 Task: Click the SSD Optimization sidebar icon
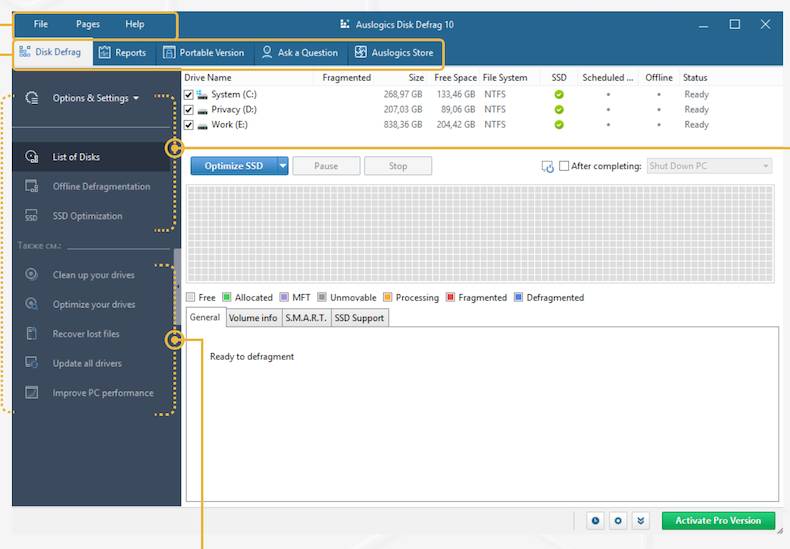32,216
